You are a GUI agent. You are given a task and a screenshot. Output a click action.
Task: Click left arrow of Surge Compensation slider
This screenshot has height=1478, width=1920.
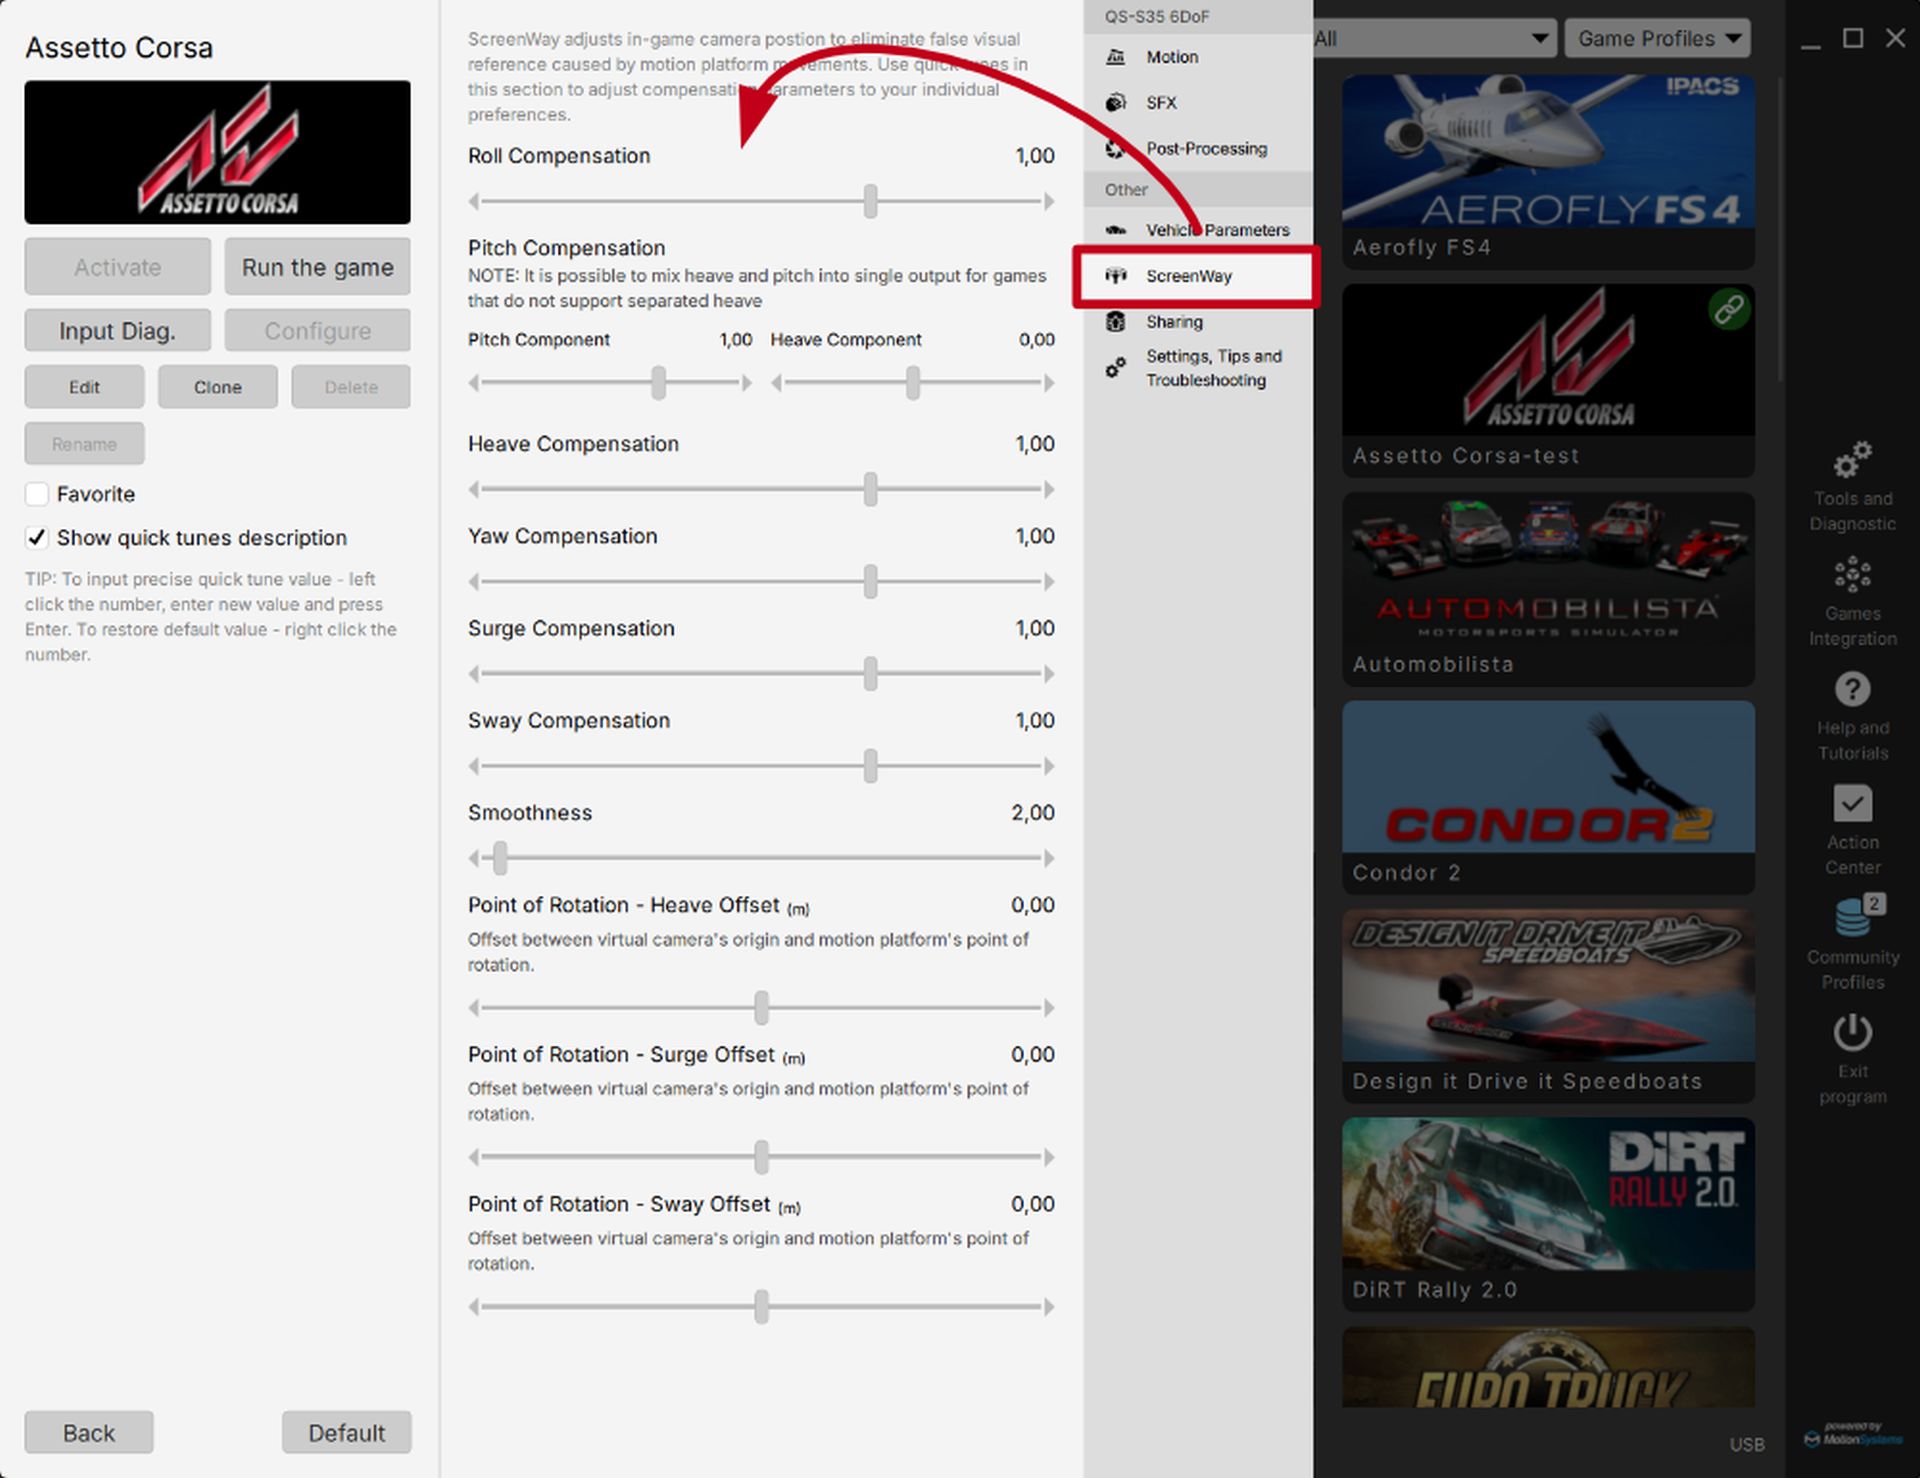474,674
